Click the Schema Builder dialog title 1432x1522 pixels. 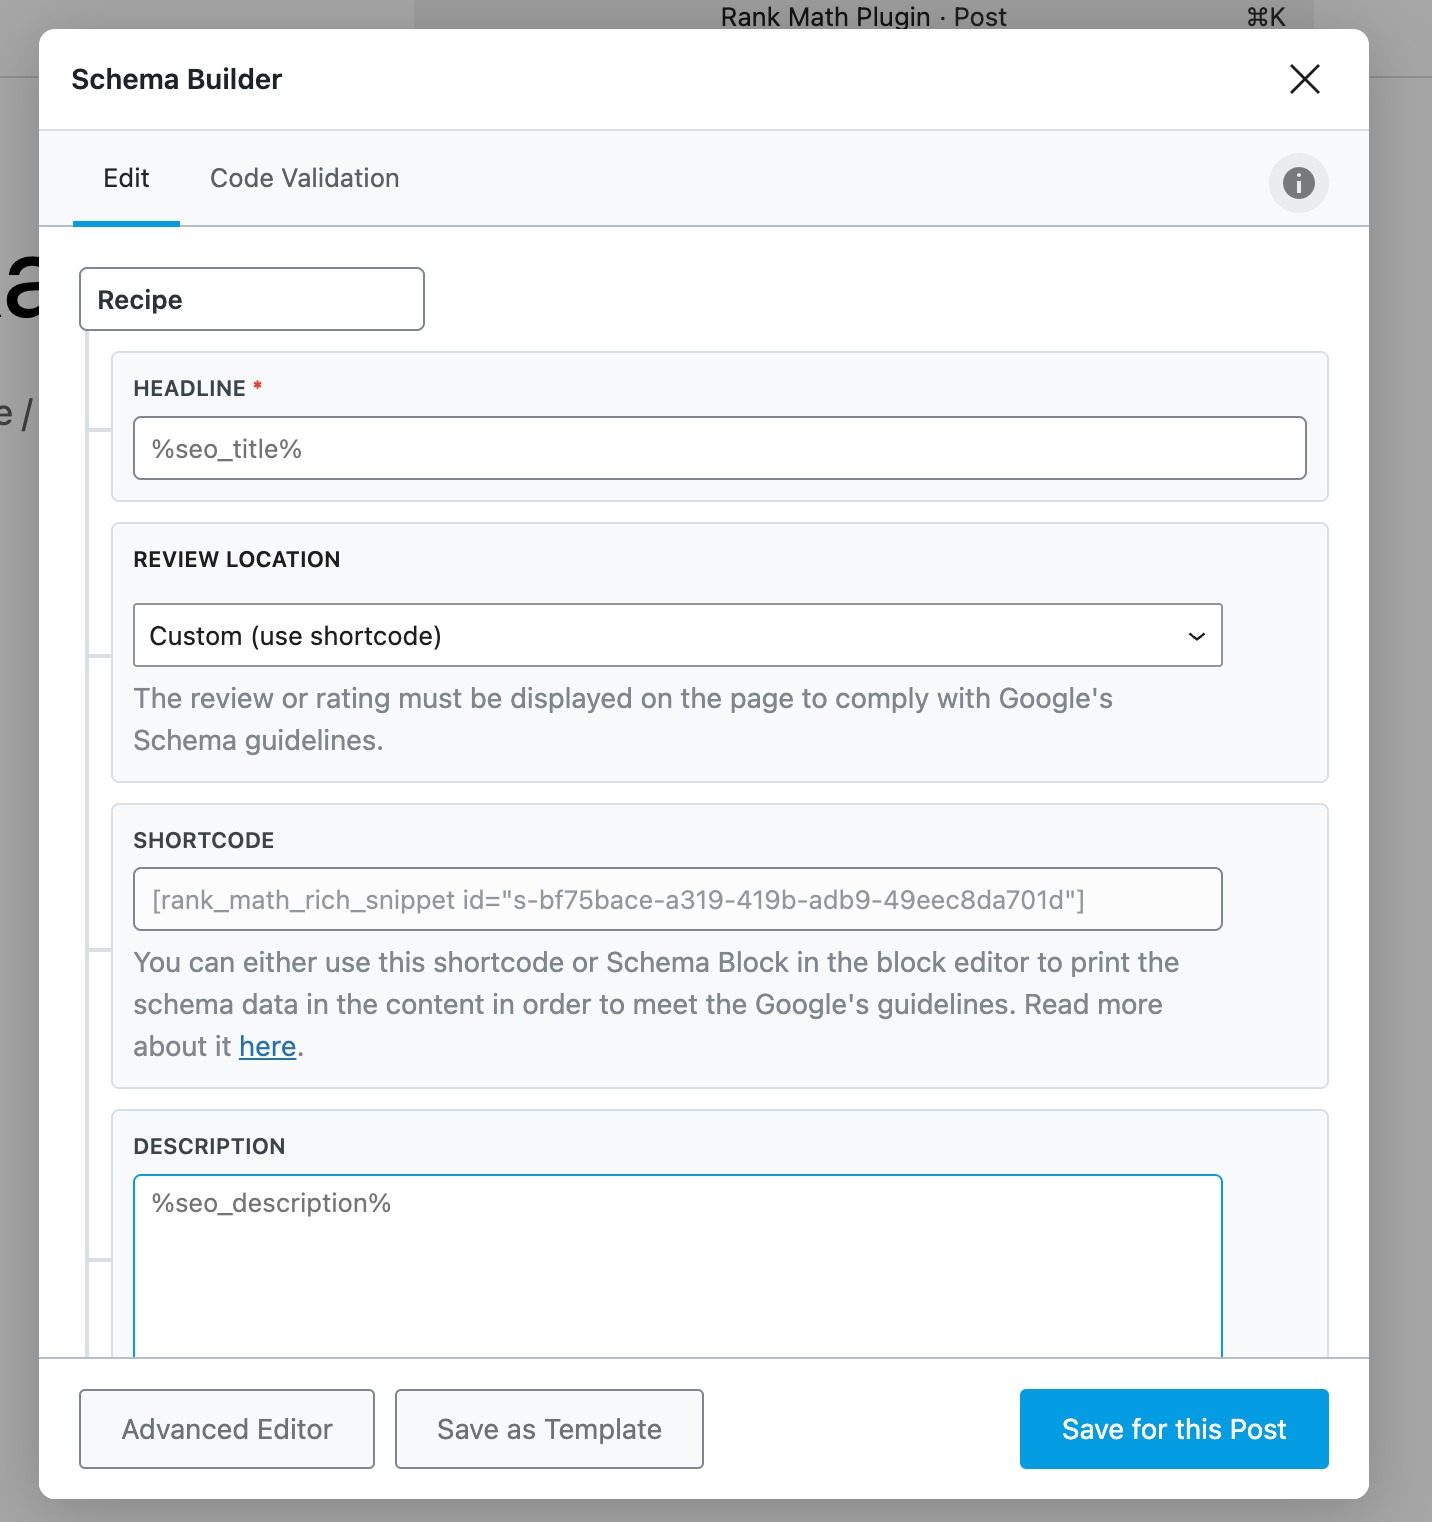pyautogui.click(x=177, y=80)
